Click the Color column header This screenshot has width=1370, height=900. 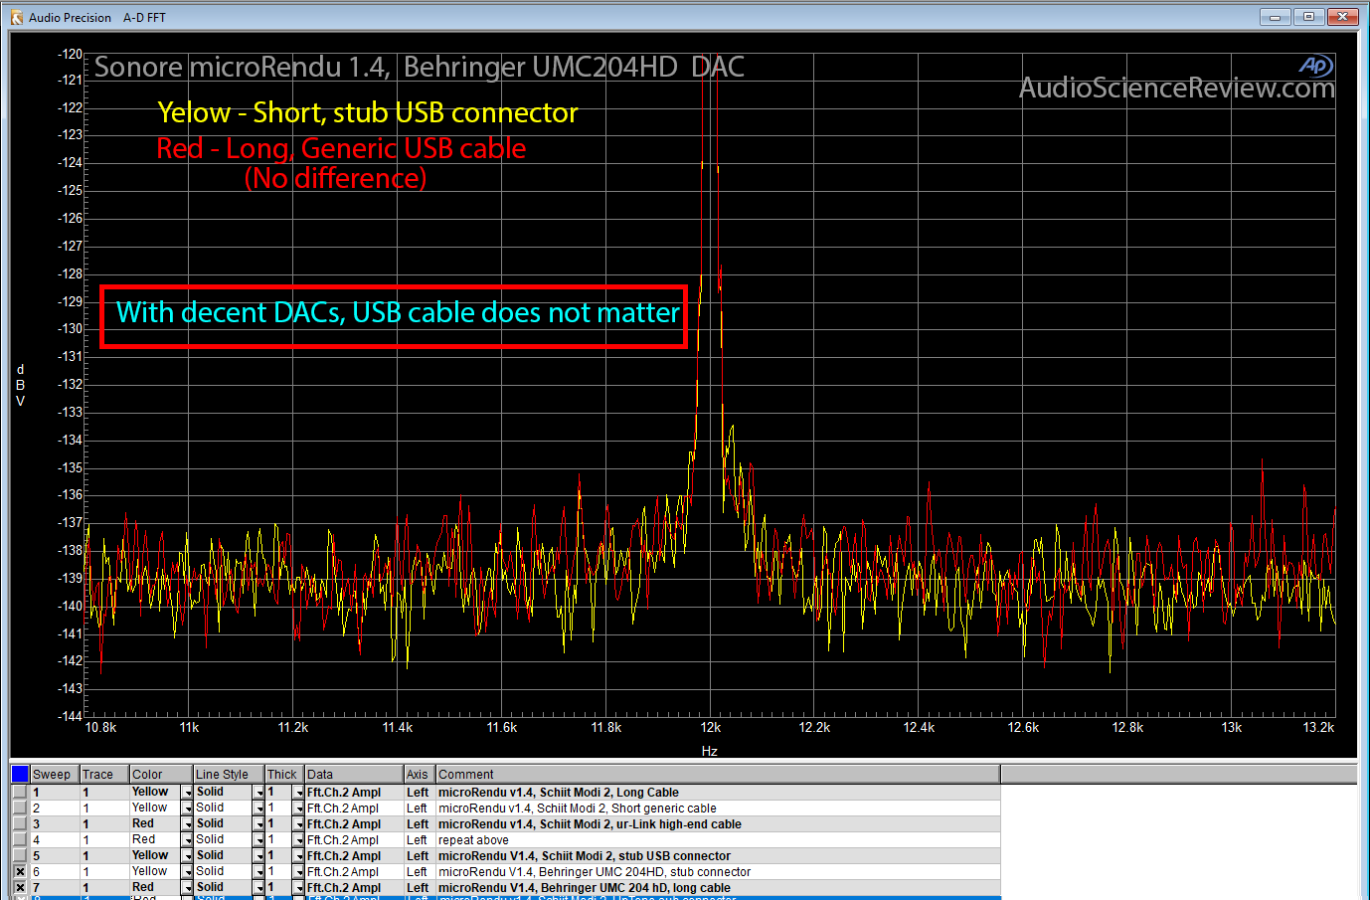pyautogui.click(x=161, y=774)
